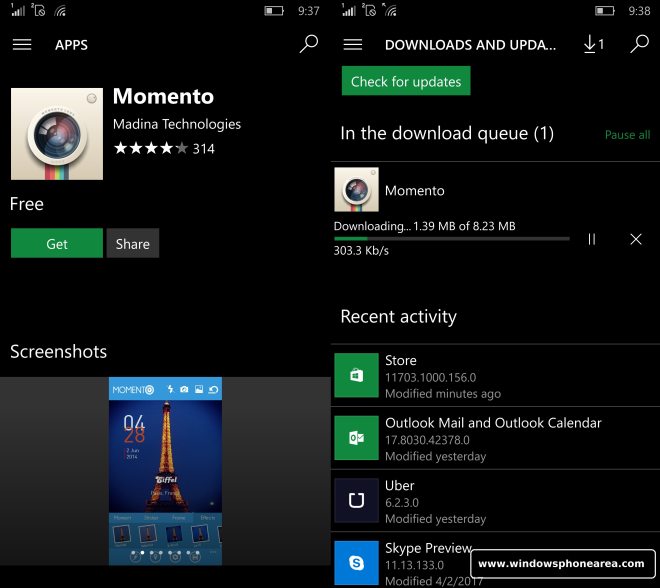Tap the downloads counter arrow icon
The height and width of the screenshot is (588, 660).
[x=594, y=44]
